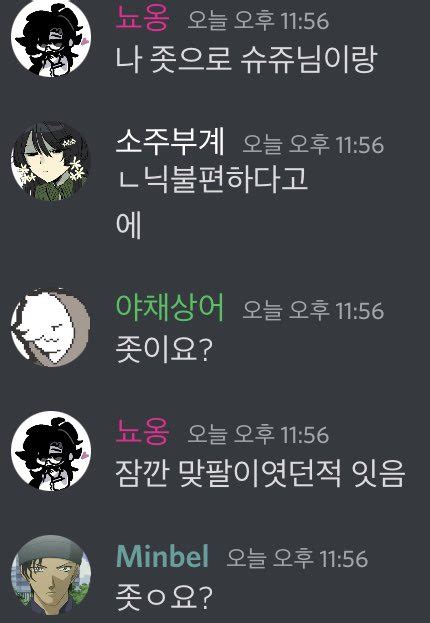Select the message ㄴ닉불편하다고
This screenshot has width=430, height=623.
[213, 180]
